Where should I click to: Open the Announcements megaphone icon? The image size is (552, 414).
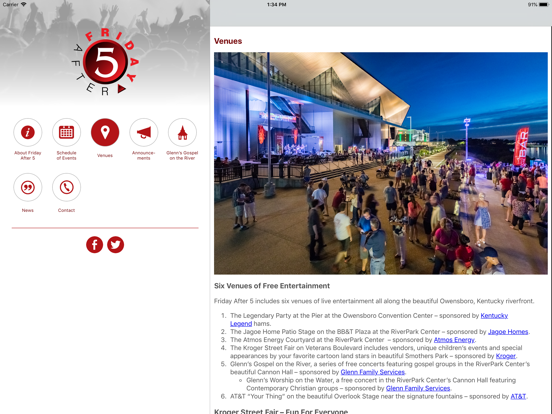pos(144,132)
